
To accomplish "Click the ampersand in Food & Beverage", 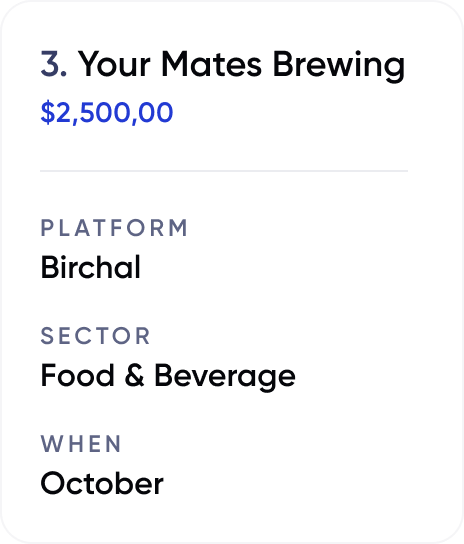I will click(134, 375).
